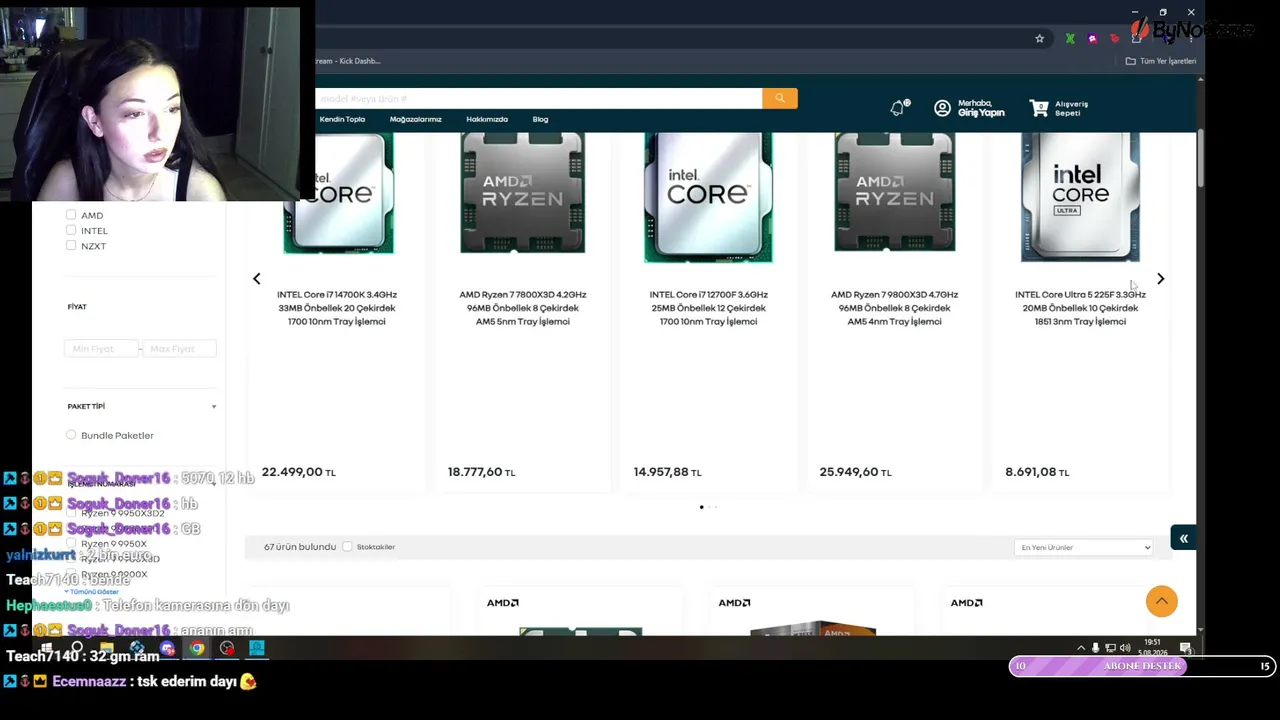Viewport: 1280px width, 720px height.
Task: Click the orange search magnifier button
Action: click(779, 98)
